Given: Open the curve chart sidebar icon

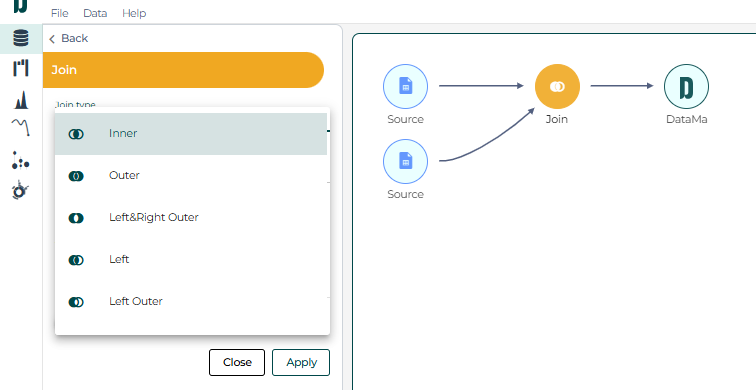Looking at the screenshot, I should coord(21,127).
